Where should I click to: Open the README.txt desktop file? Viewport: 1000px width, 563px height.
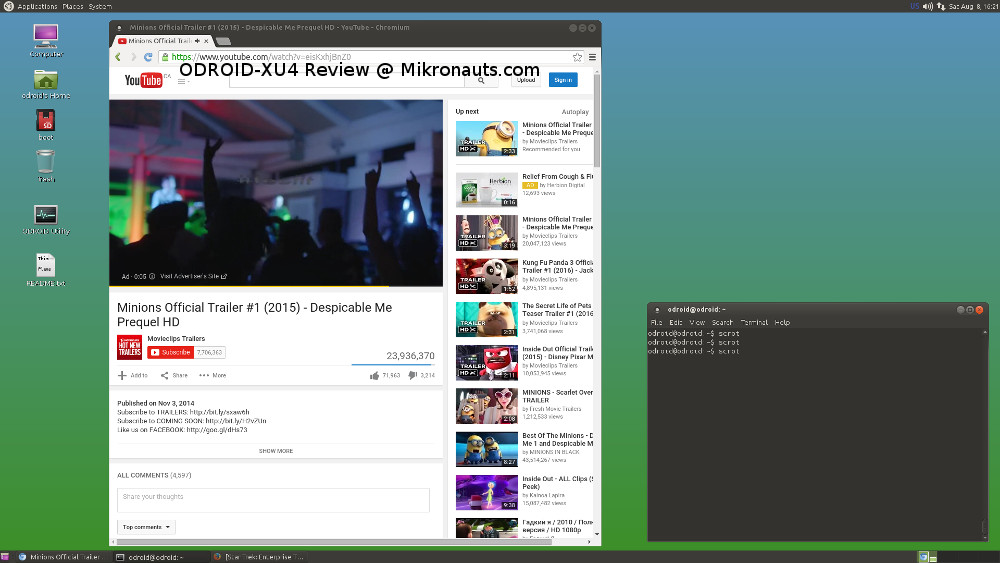(x=45, y=265)
